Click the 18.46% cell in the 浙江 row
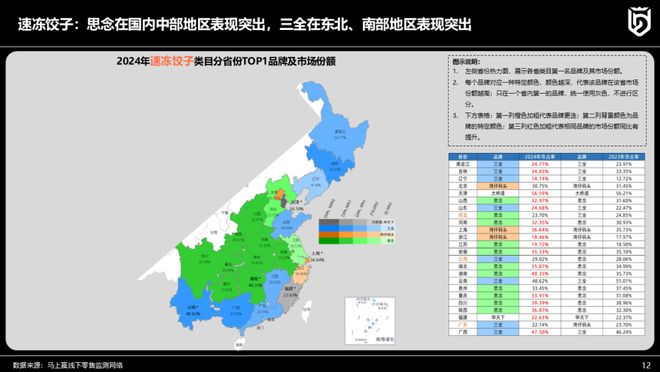 click(x=540, y=237)
